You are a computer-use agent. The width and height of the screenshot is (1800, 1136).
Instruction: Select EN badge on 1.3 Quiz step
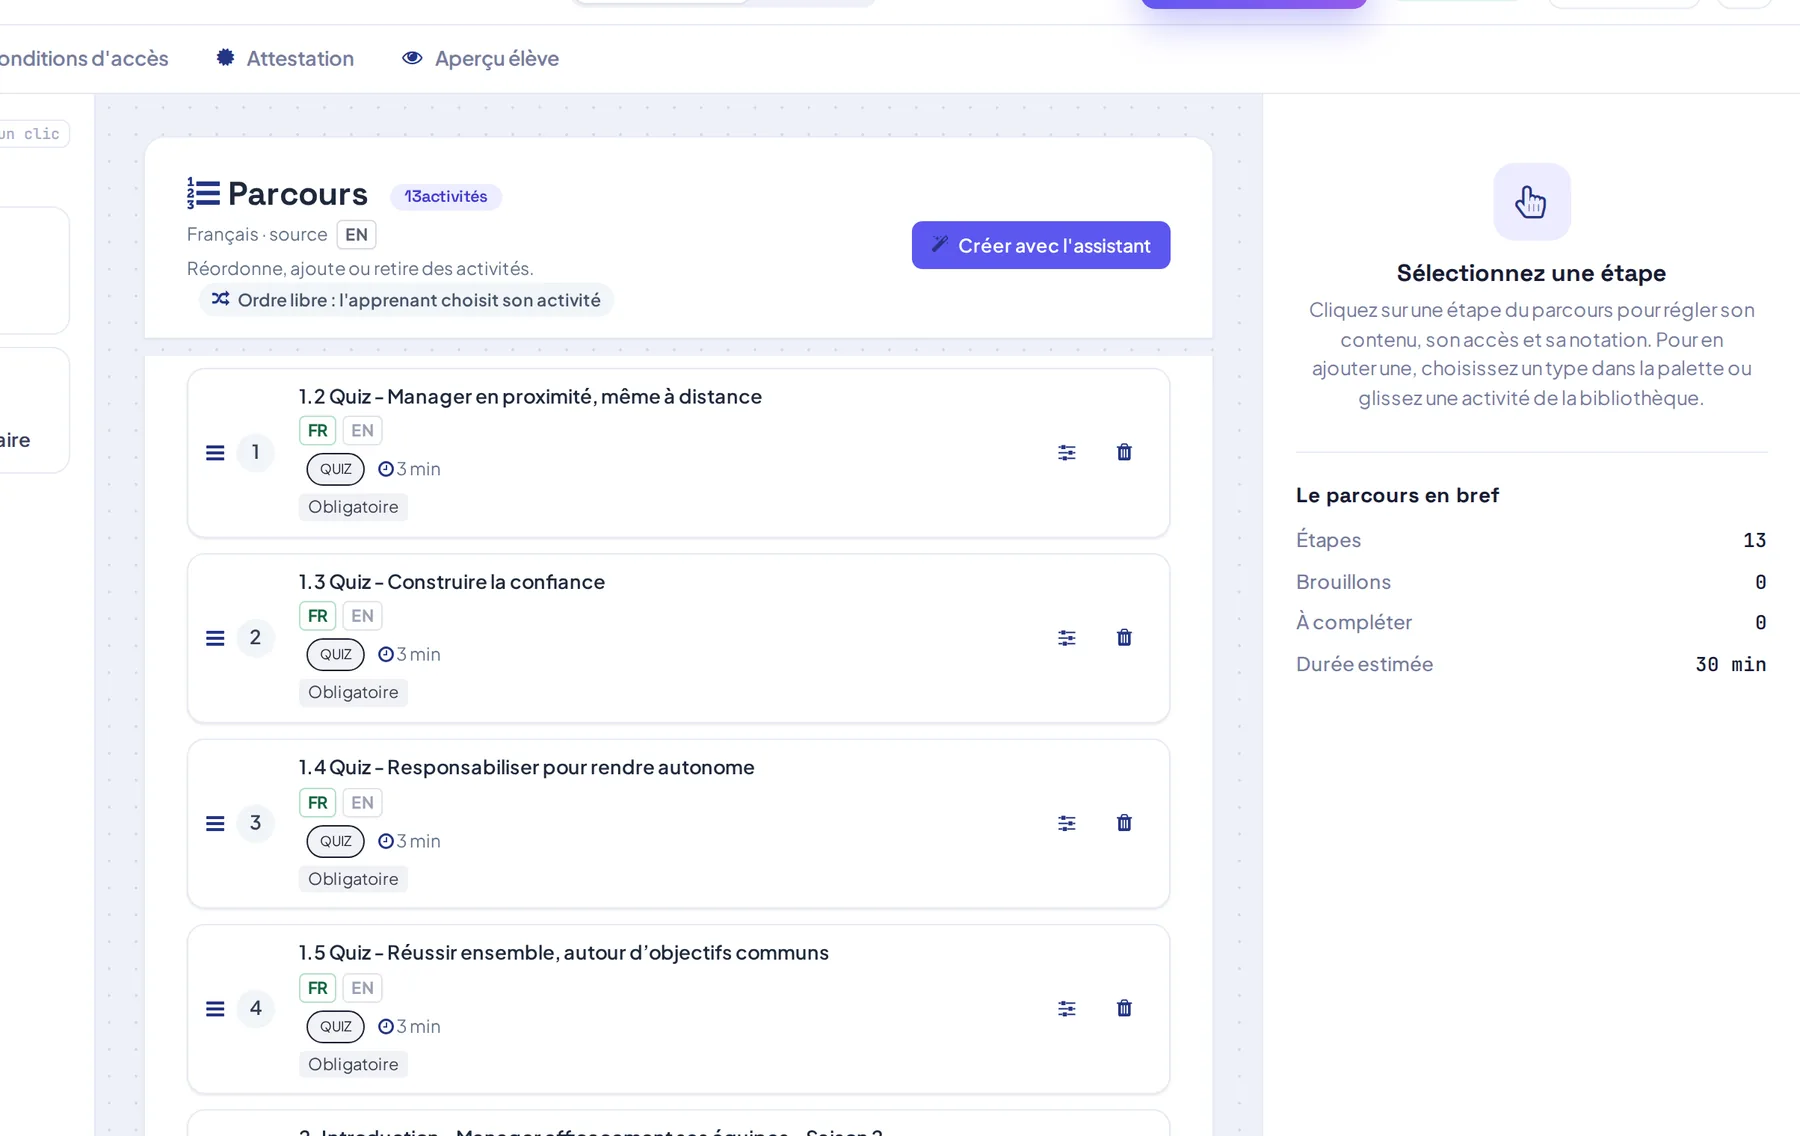pyautogui.click(x=362, y=616)
